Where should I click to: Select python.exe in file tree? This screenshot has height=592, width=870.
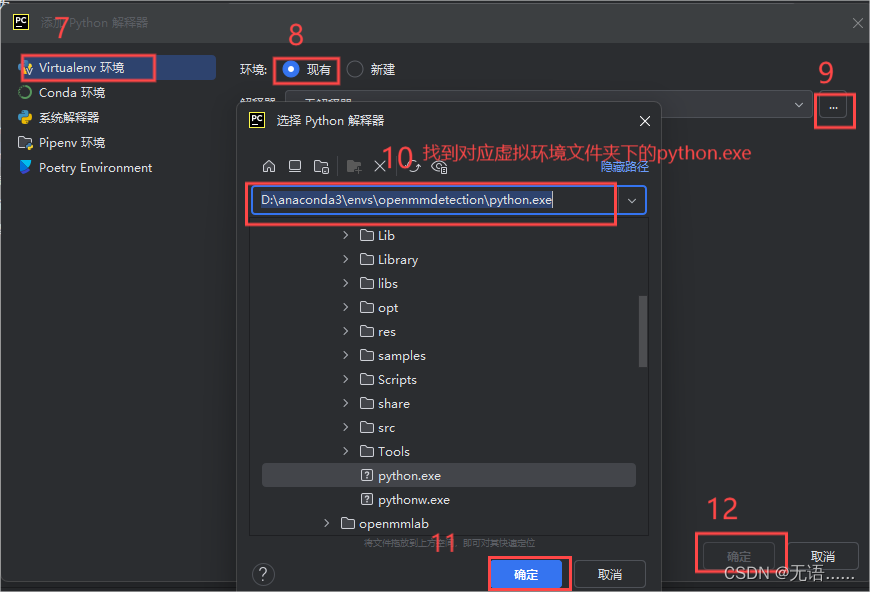[x=449, y=475]
